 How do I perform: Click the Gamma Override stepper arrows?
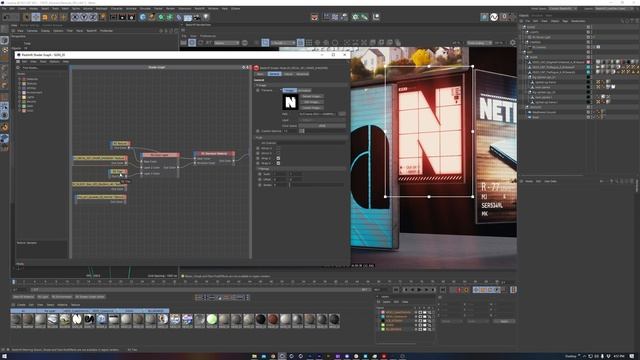click(x=302, y=131)
